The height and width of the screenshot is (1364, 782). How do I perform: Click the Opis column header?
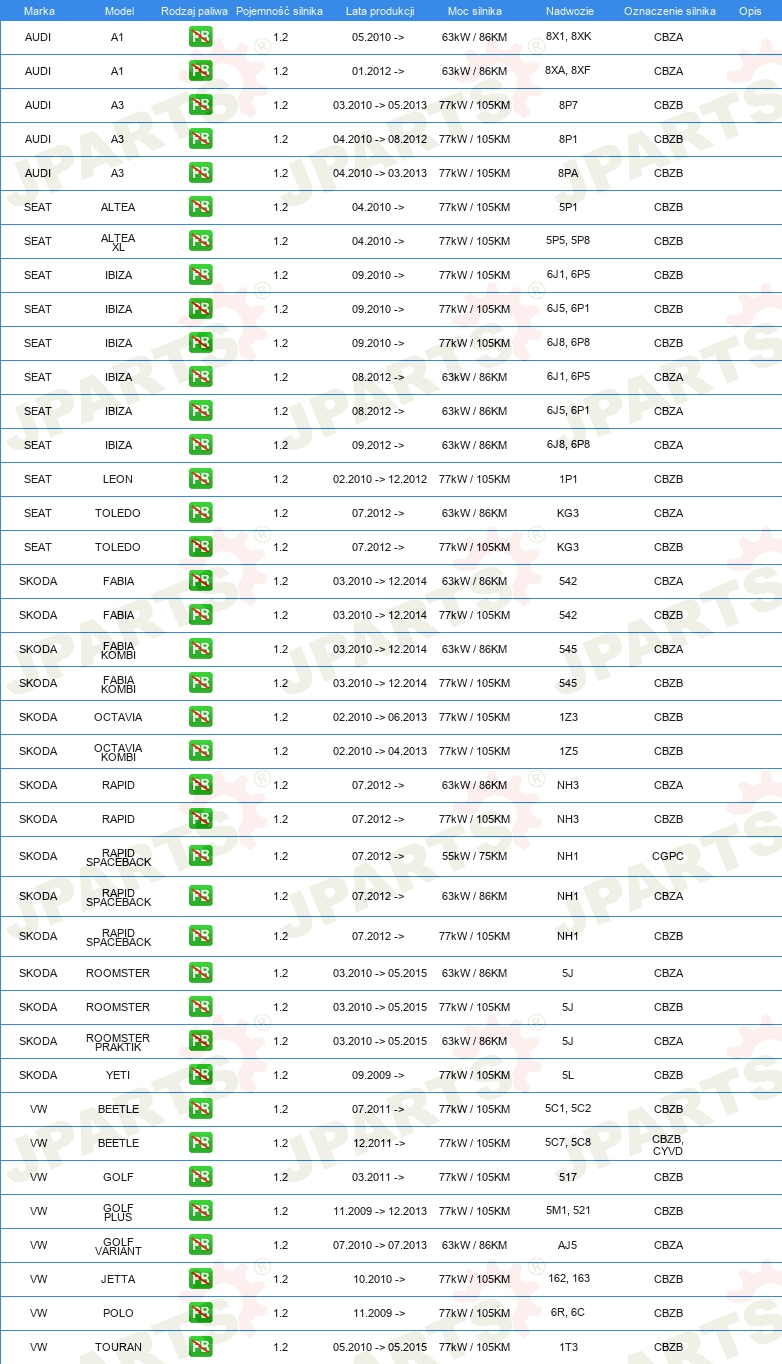tap(749, 10)
